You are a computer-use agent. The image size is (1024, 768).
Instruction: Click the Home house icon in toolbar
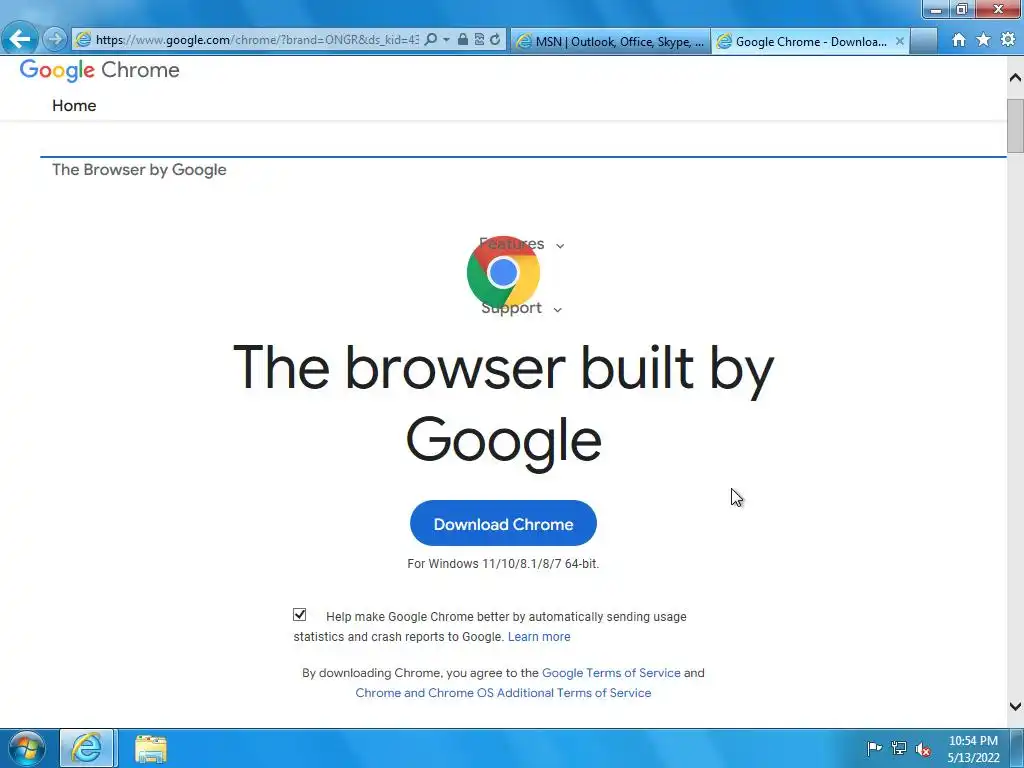tap(959, 40)
